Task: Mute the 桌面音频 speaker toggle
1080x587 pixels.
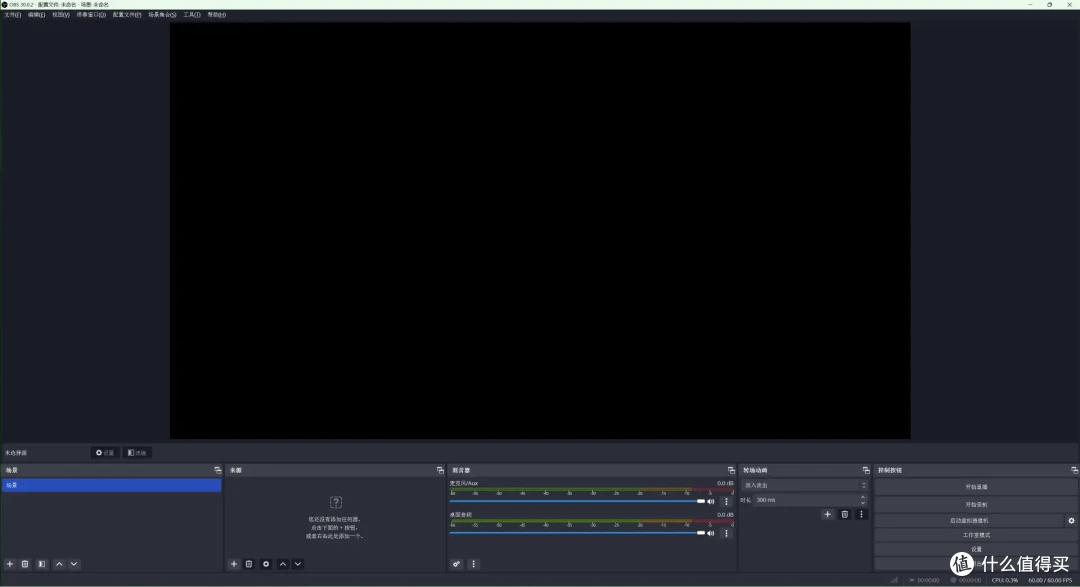Action: (711, 533)
